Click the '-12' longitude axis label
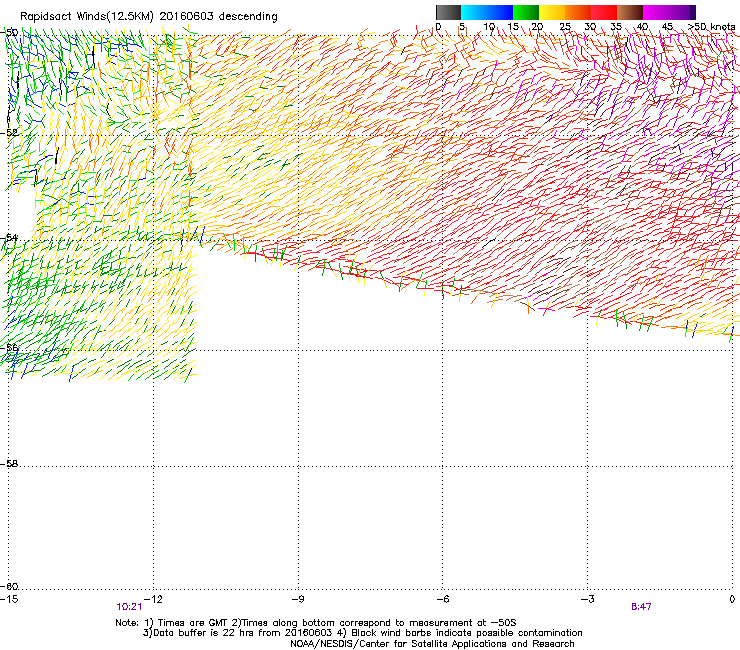Viewport: 740px width, 650px height. (x=153, y=599)
